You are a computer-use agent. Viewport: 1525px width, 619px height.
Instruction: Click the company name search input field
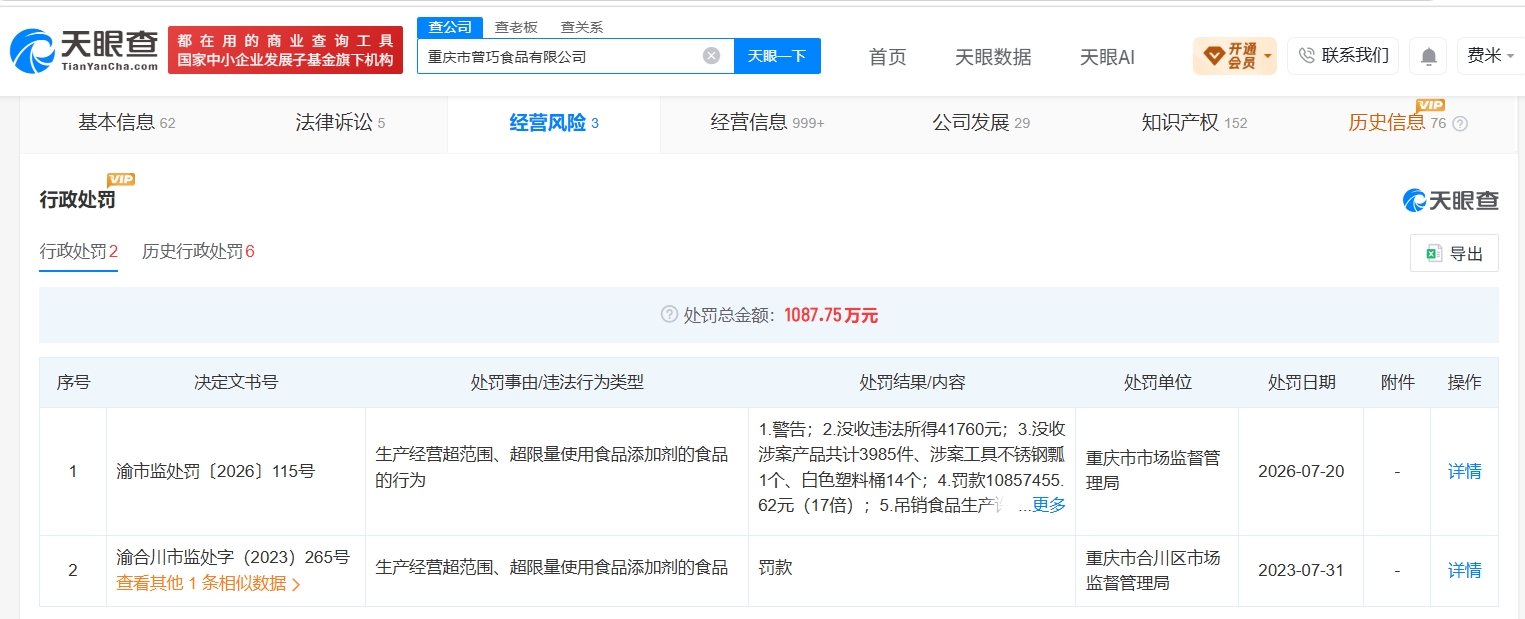tap(560, 56)
